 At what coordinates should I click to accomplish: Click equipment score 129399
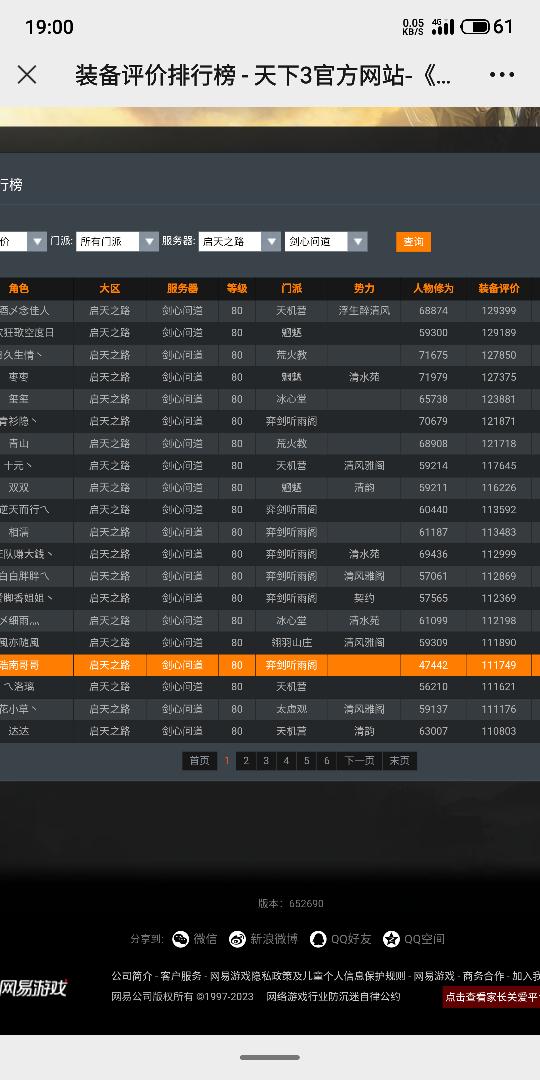[499, 311]
